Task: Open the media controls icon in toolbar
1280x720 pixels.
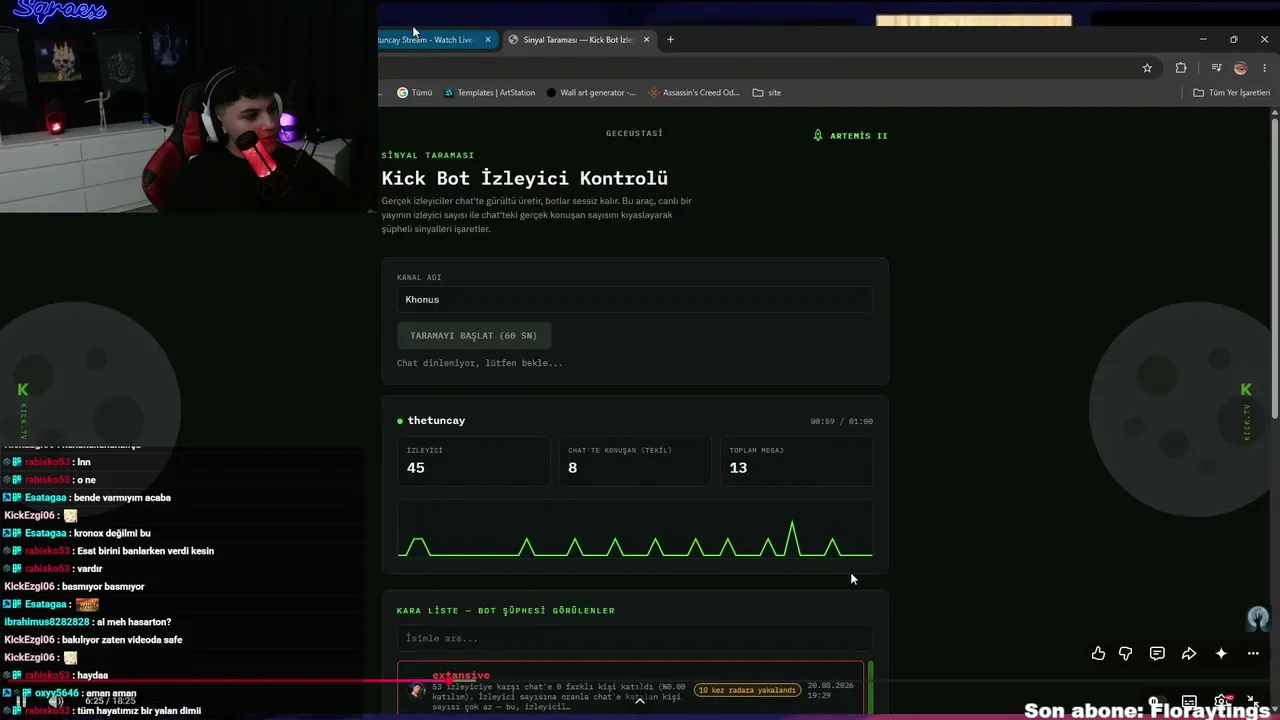Action: pos(1216,68)
